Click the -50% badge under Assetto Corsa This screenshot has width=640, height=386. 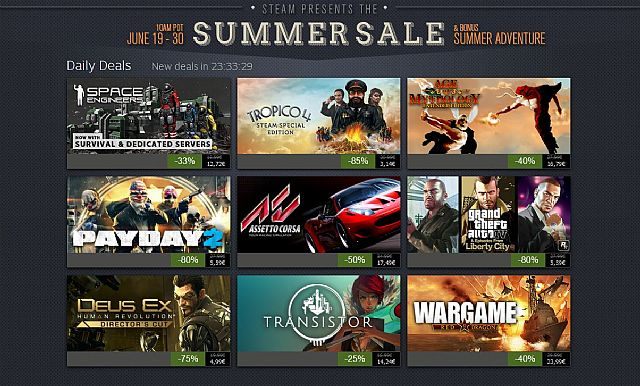(354, 260)
